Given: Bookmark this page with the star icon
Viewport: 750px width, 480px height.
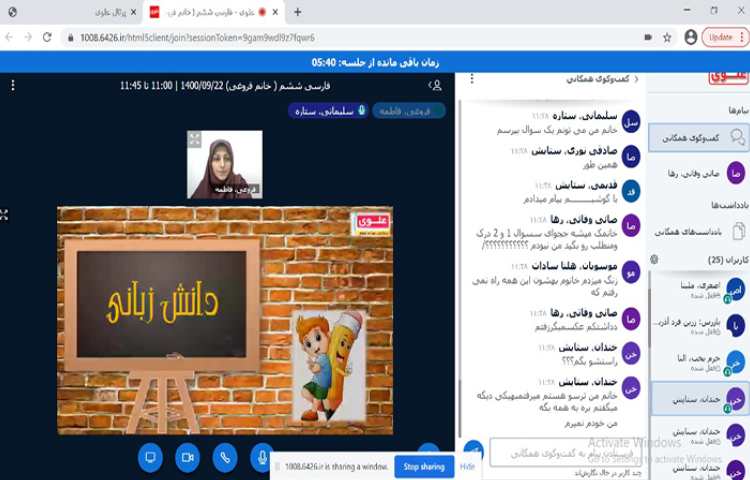Looking at the screenshot, I should pos(667,37).
